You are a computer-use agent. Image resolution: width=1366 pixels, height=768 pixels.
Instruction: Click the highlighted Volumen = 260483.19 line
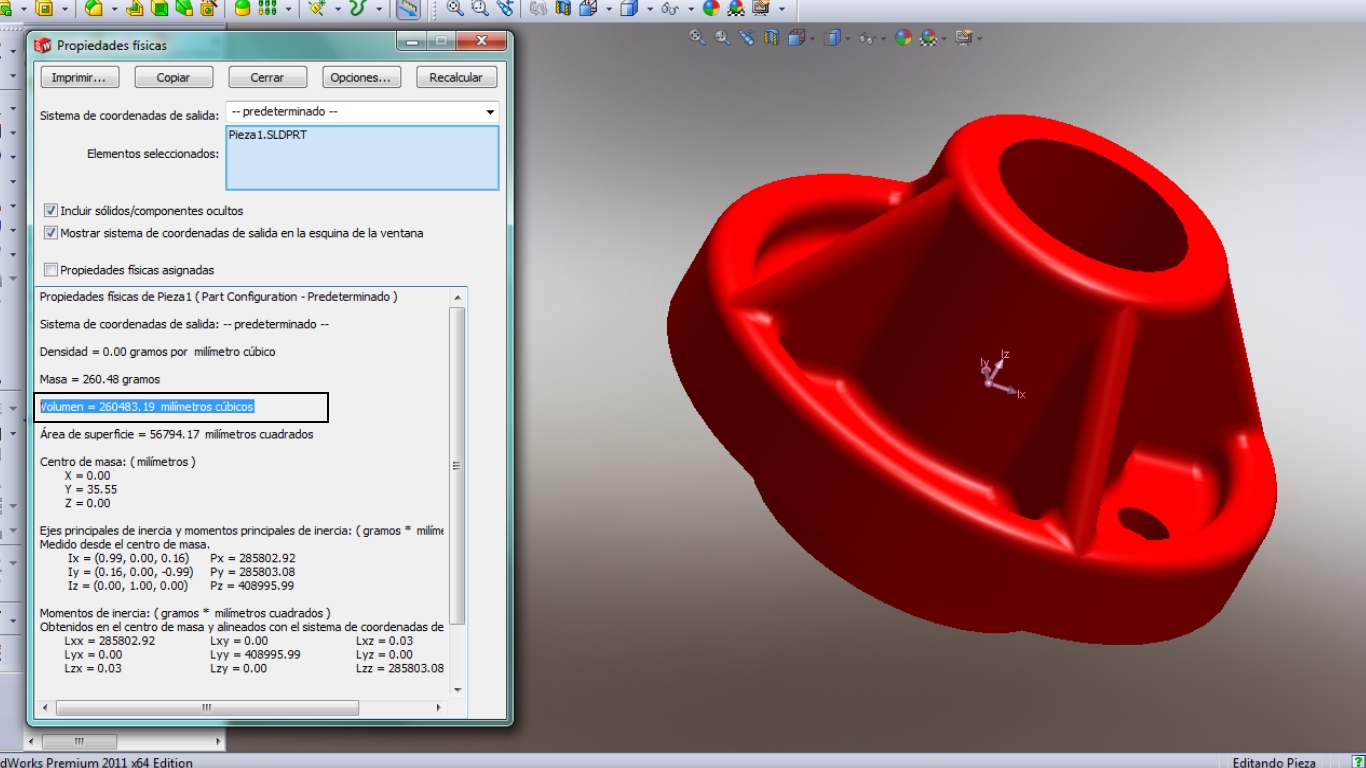(x=147, y=407)
